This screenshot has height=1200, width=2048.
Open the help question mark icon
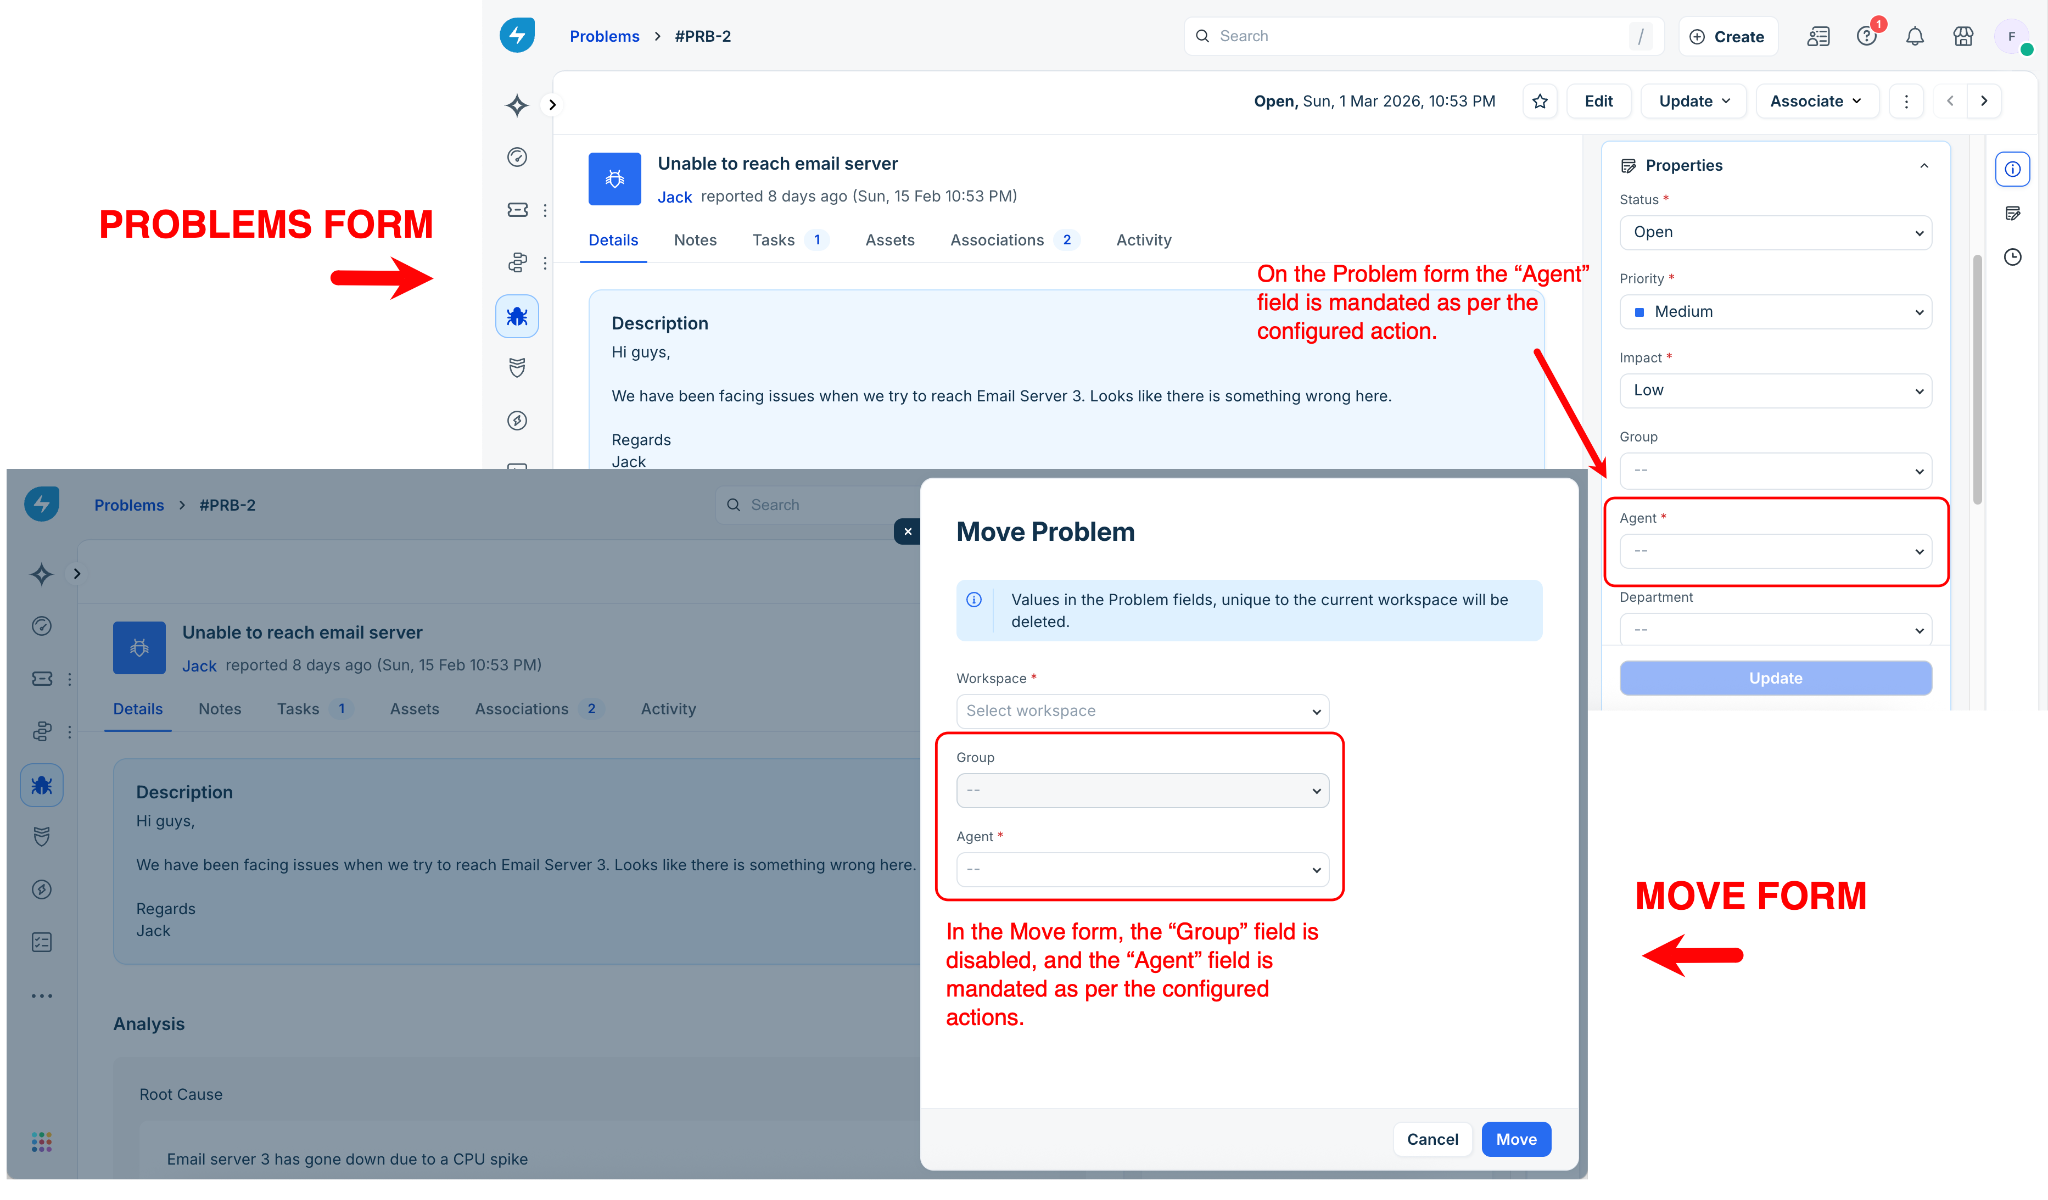1866,37
